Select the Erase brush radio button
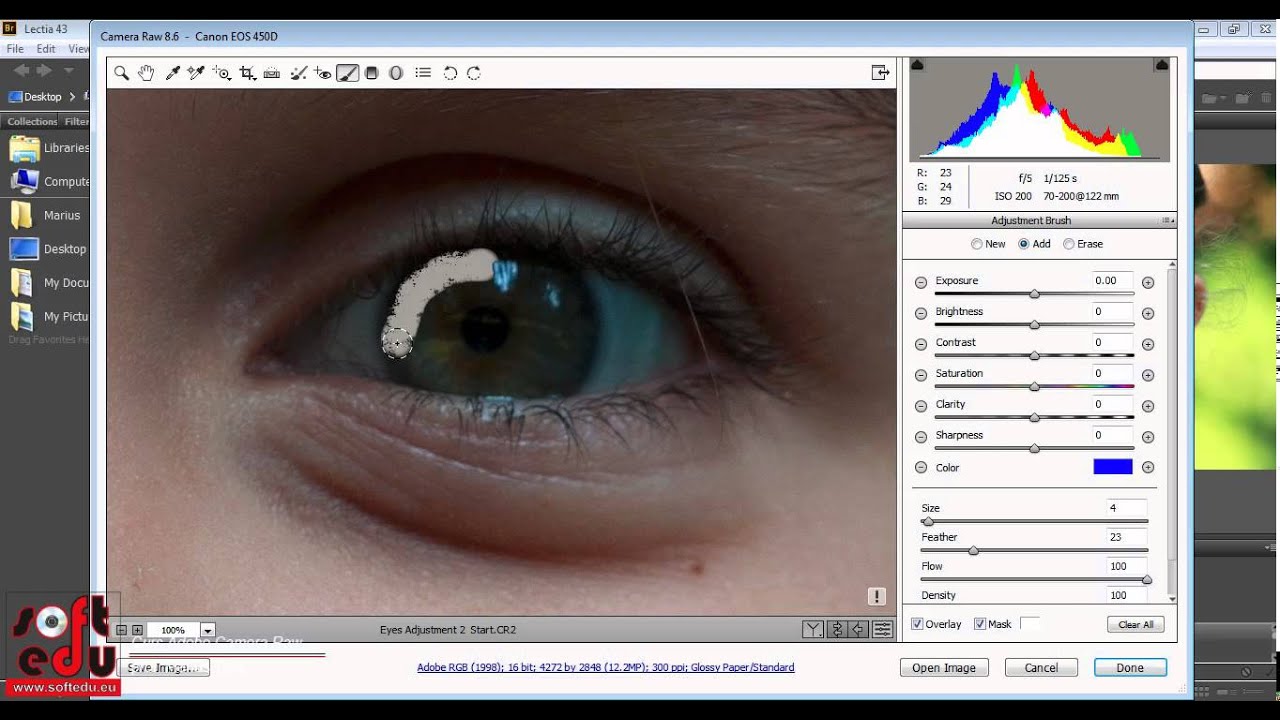Image resolution: width=1280 pixels, height=720 pixels. coord(1069,244)
